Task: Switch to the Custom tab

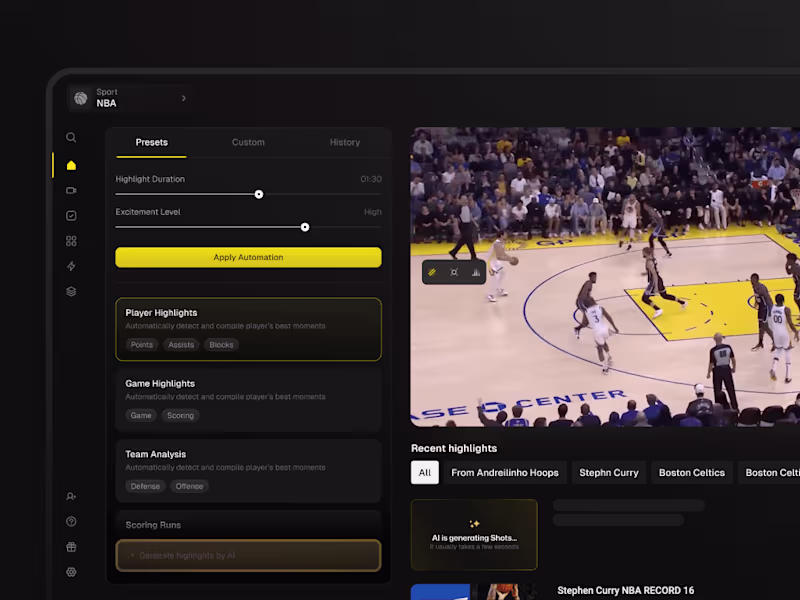Action: (248, 142)
